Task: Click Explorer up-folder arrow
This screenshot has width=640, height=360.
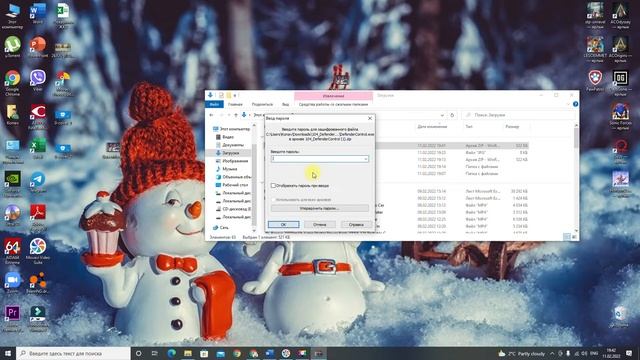Action: pyautogui.click(x=236, y=115)
